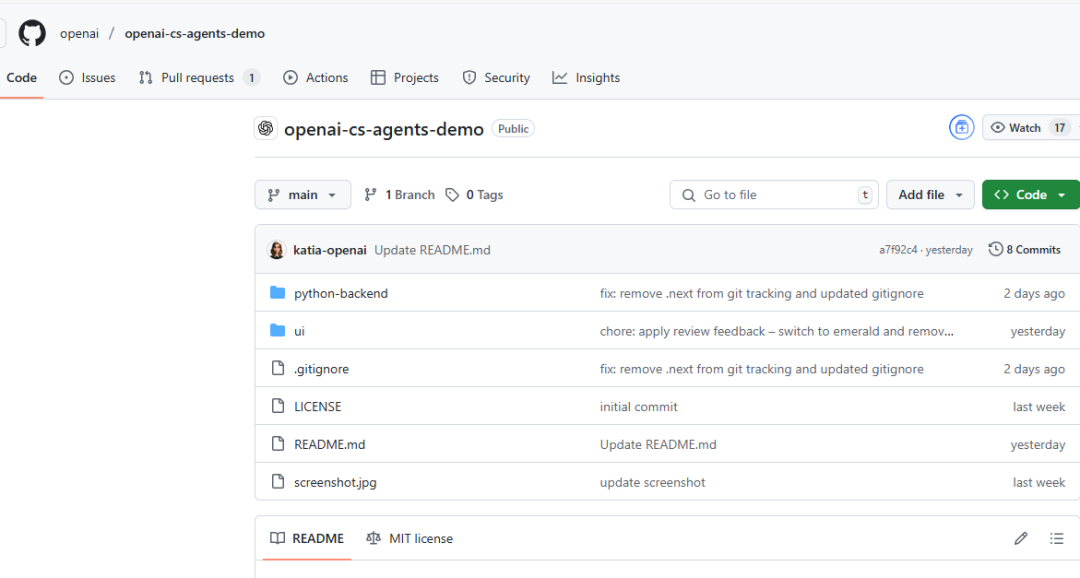Select the README tab
This screenshot has width=1080, height=578.
point(307,539)
